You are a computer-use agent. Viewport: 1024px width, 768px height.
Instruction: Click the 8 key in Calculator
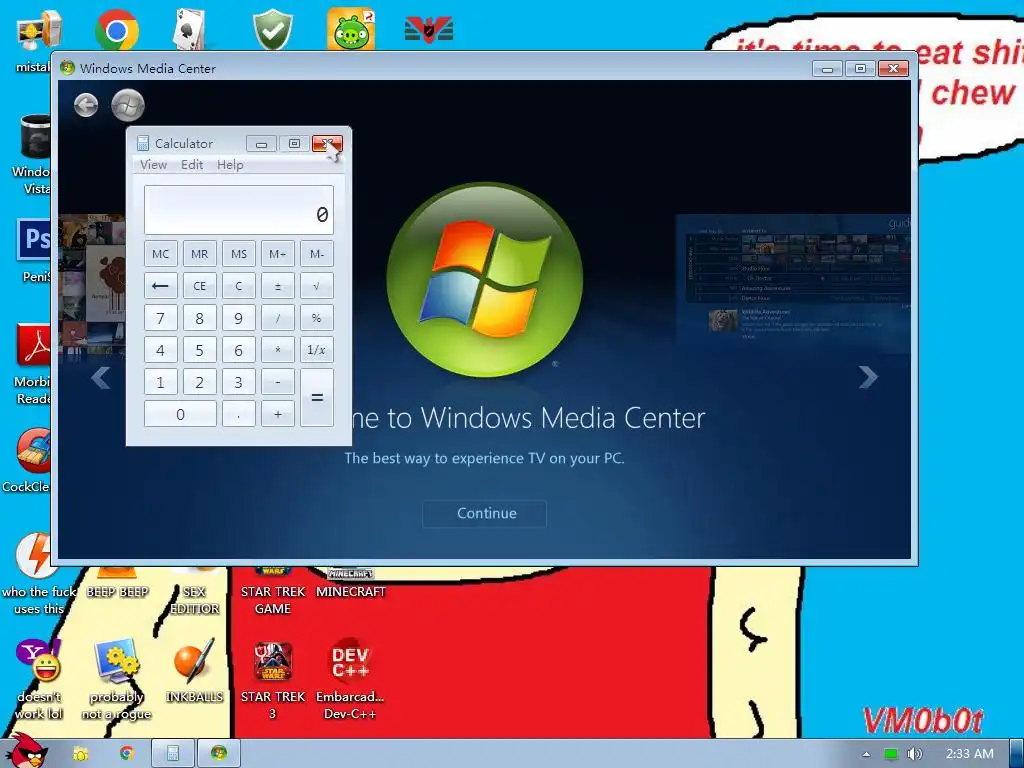(200, 318)
